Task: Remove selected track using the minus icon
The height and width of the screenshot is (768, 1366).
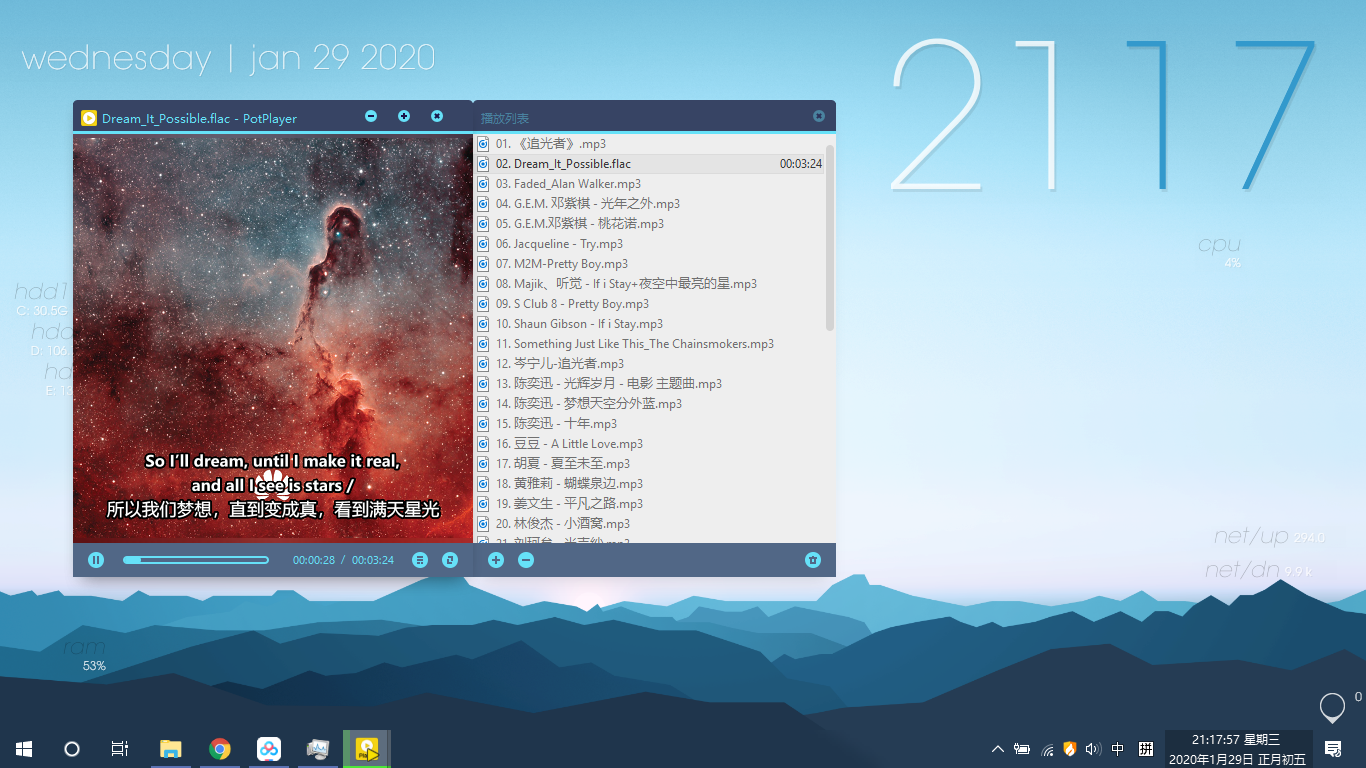Action: pyautogui.click(x=525, y=560)
